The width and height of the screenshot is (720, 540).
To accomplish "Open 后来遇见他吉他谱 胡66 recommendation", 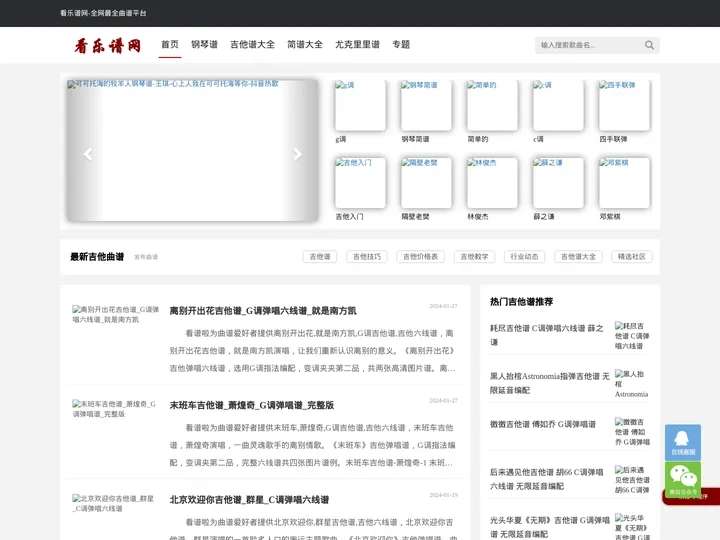I will [x=546, y=479].
